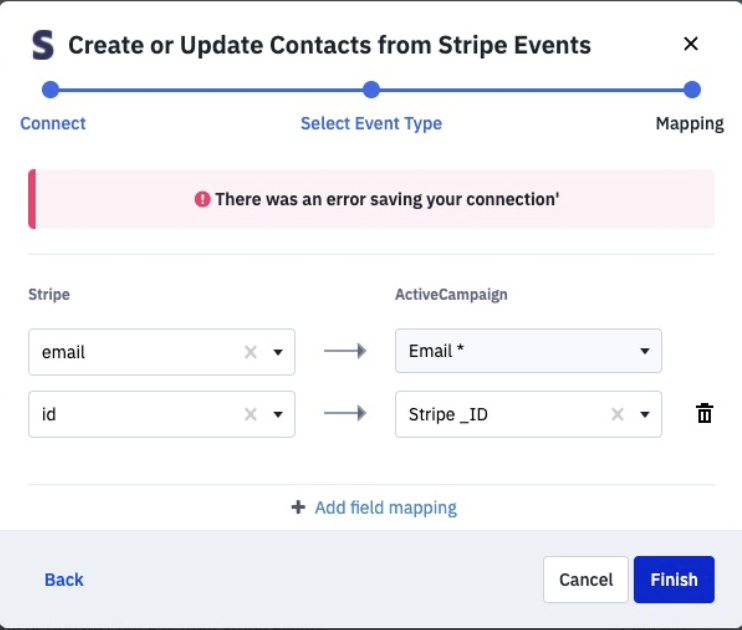Screen dimensions: 742x630
Task: Open the Email * ActiveCampaign dropdown
Action: pos(645,352)
